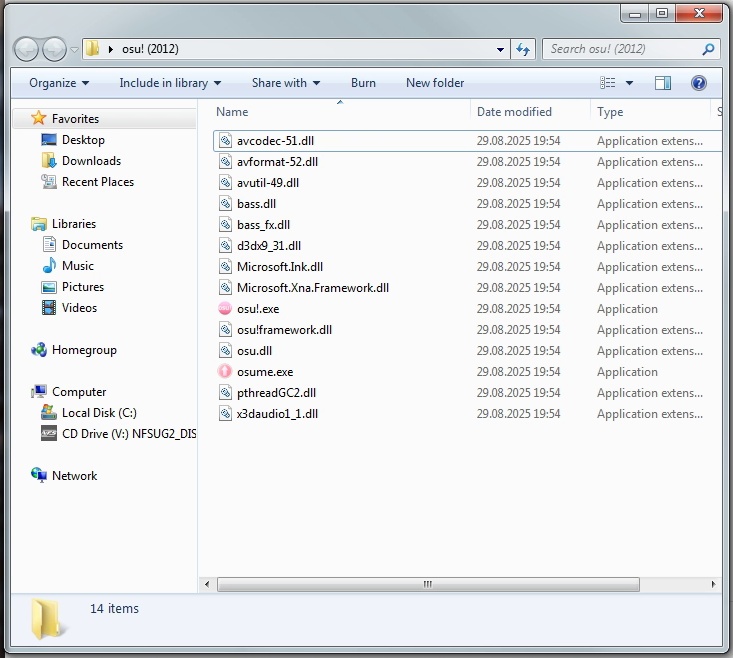This screenshot has height=658, width=733.
Task: Select the avformat-52.dll file name
Action: pyautogui.click(x=277, y=162)
